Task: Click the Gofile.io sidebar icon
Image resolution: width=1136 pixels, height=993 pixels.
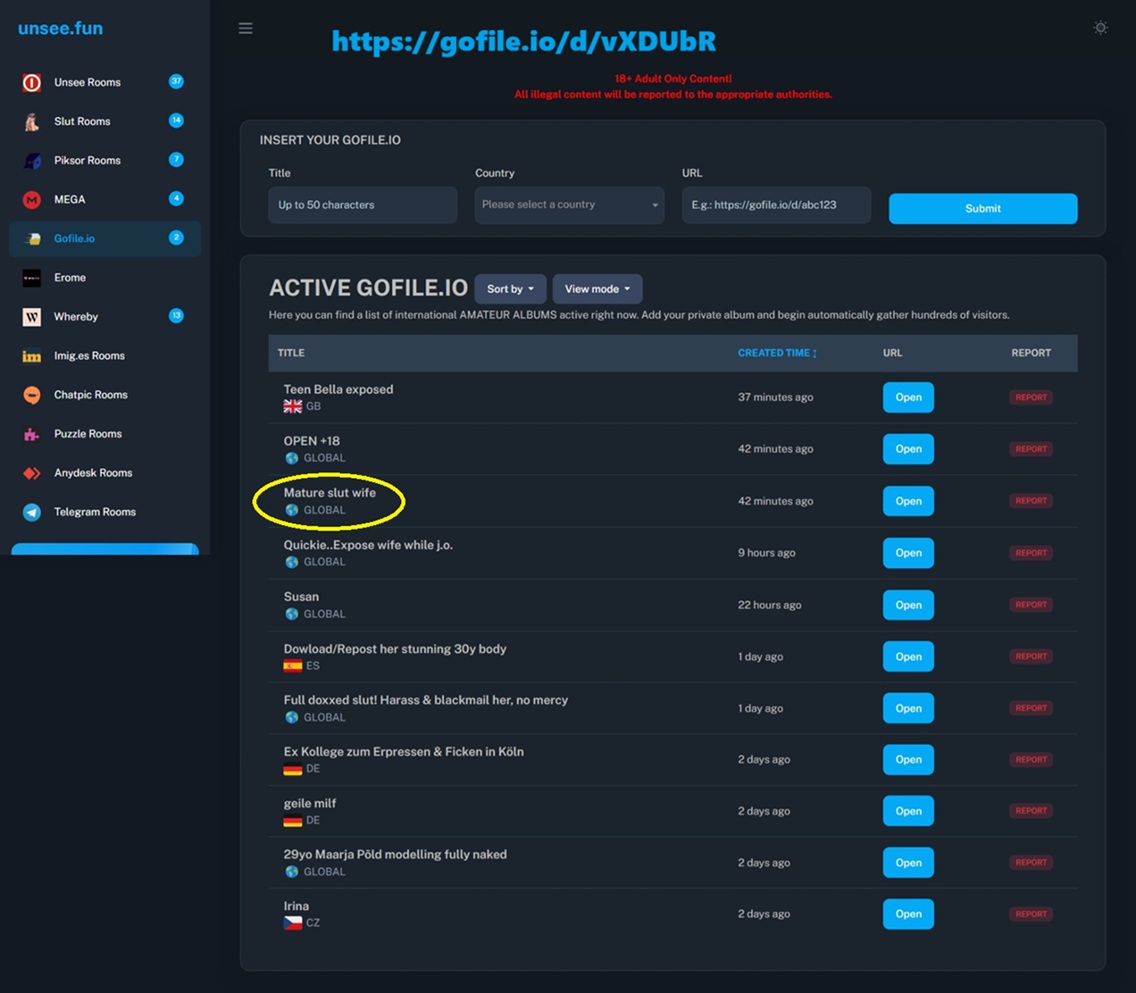Action: [32, 239]
